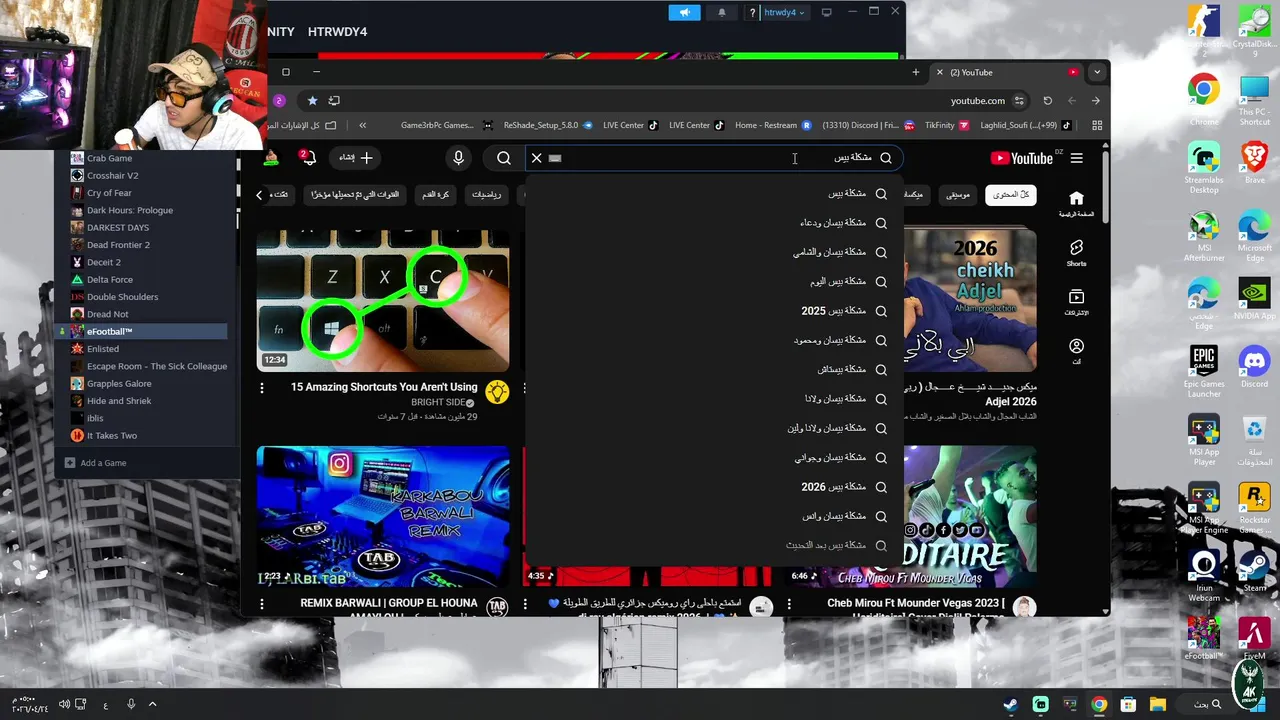Click the search magnifier button beside the box
This screenshot has height=720, width=1280.
(504, 158)
